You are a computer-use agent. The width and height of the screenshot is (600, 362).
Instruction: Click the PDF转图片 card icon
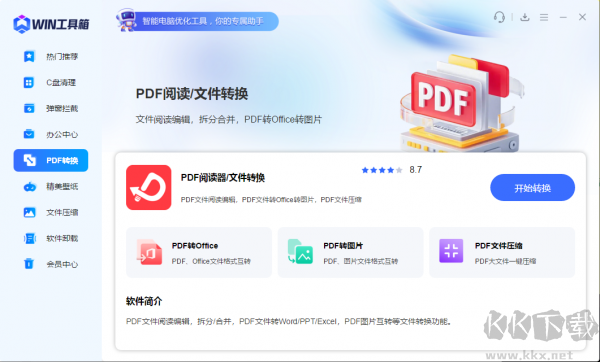click(x=300, y=252)
